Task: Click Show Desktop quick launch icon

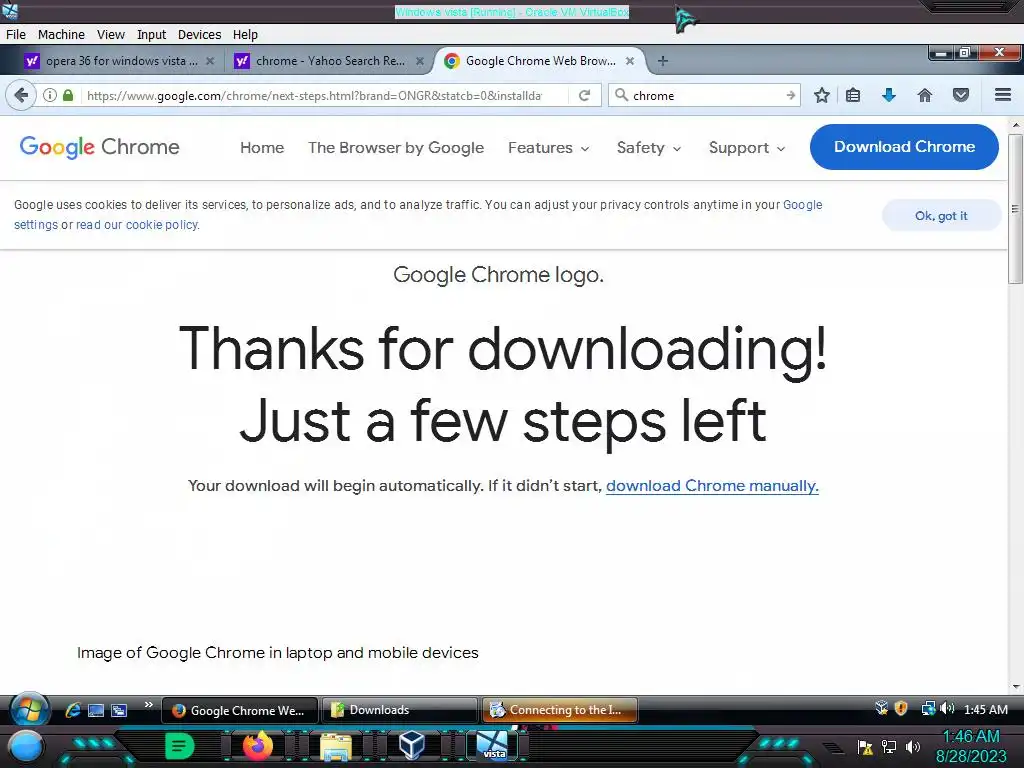Action: pos(96,710)
